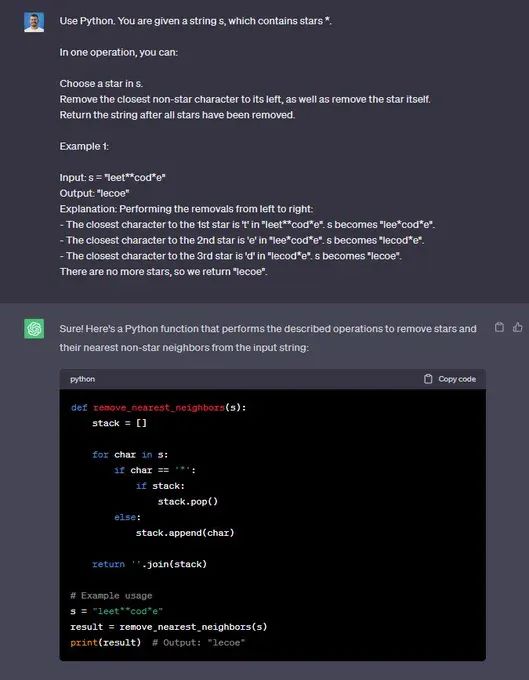
Task: Click the user profile avatar
Action: point(34,22)
